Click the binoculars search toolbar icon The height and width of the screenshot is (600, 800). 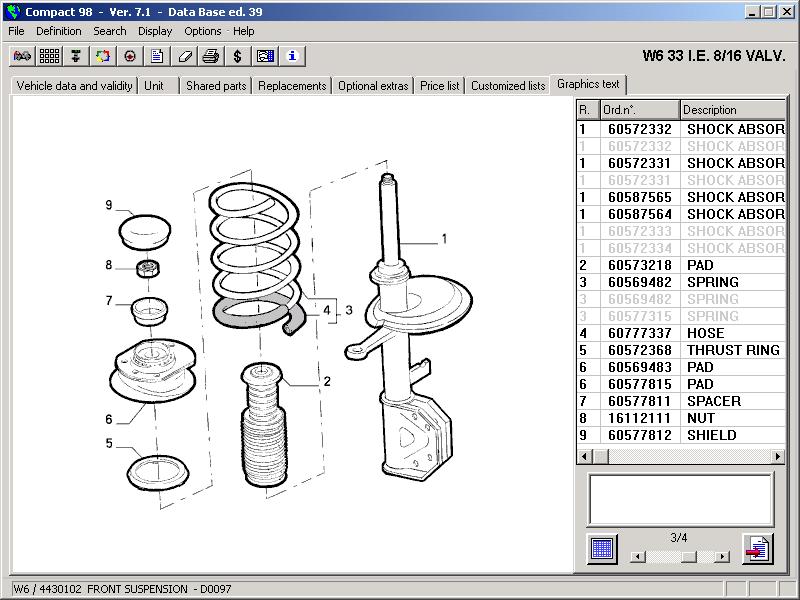[x=22, y=56]
